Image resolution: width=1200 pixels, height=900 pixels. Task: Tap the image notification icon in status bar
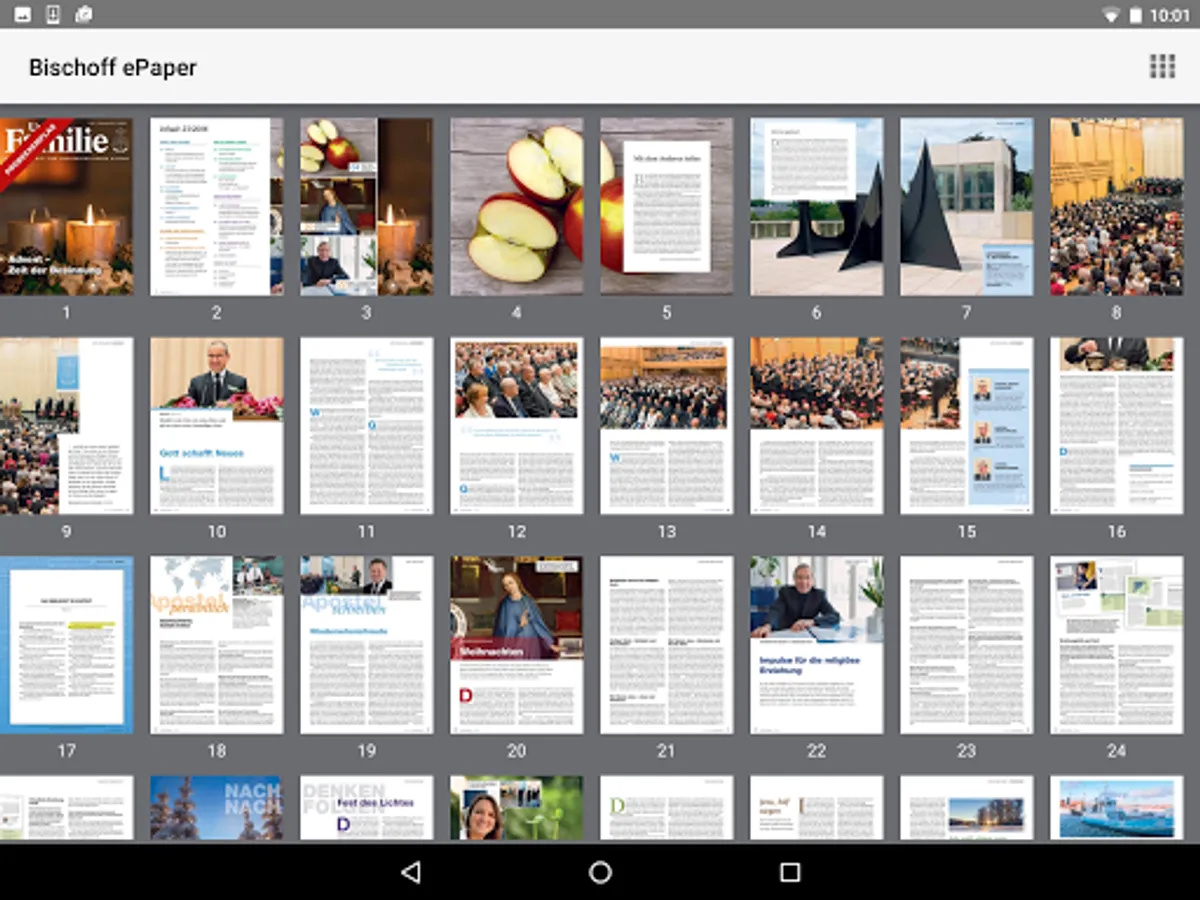coord(22,14)
